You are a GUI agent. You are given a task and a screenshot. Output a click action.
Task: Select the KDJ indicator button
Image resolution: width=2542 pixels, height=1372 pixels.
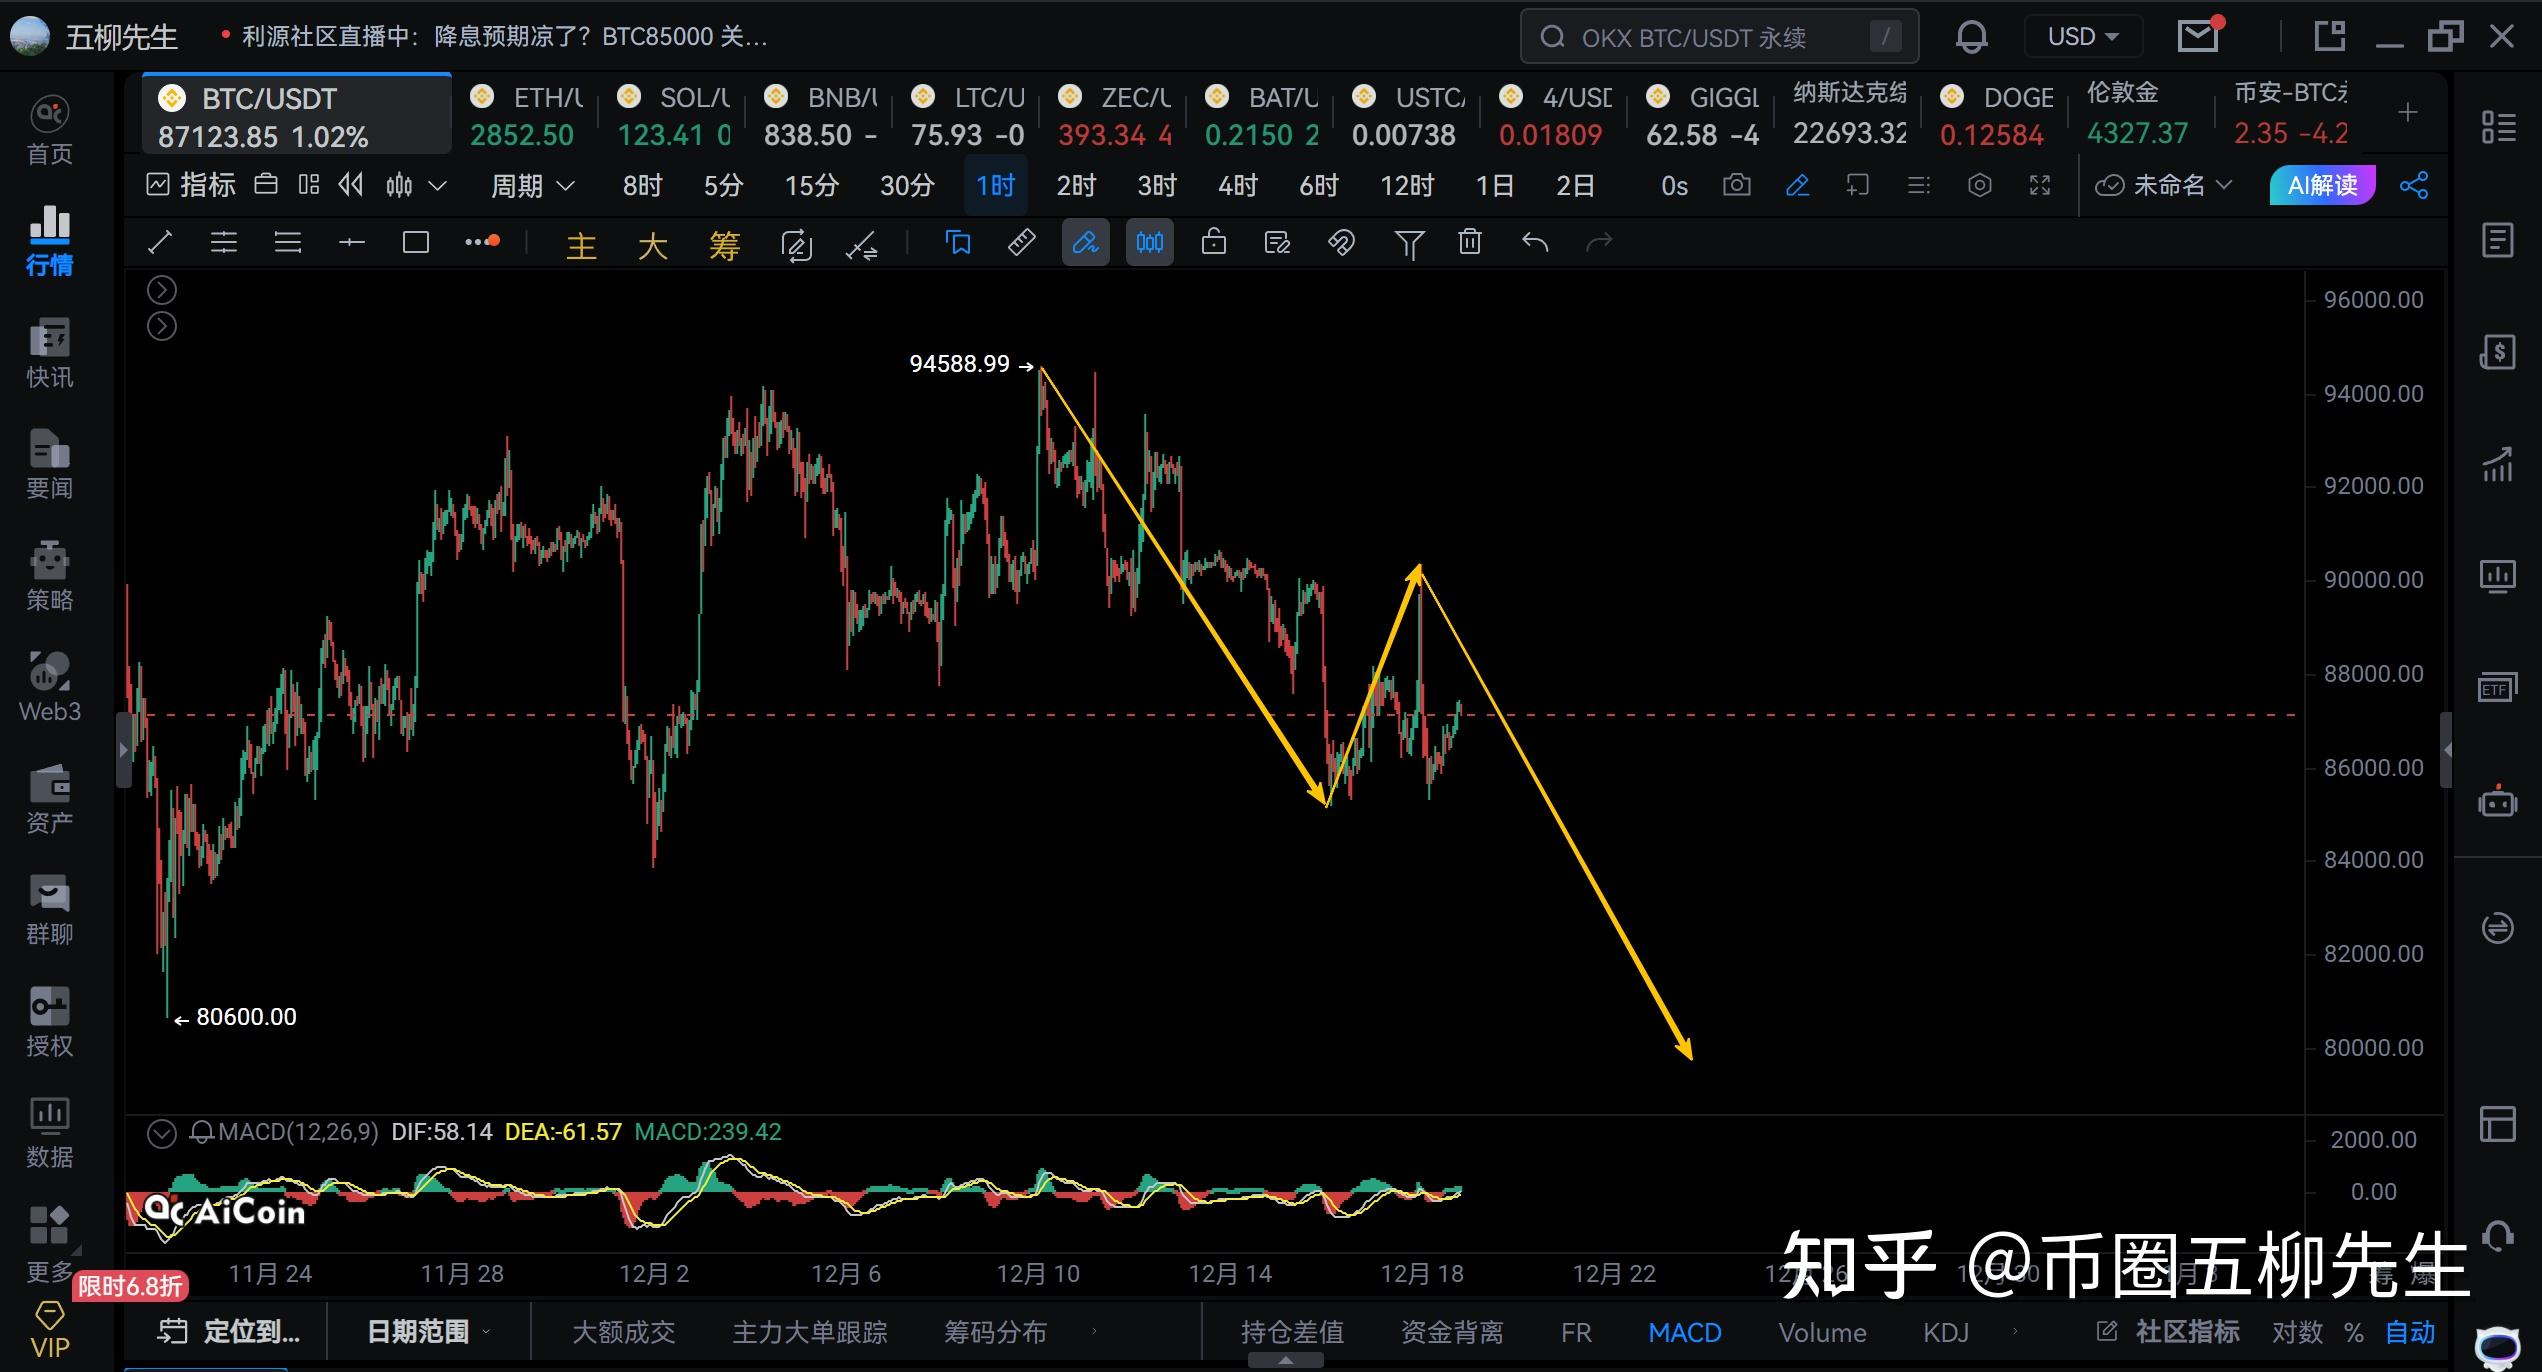point(1945,1332)
